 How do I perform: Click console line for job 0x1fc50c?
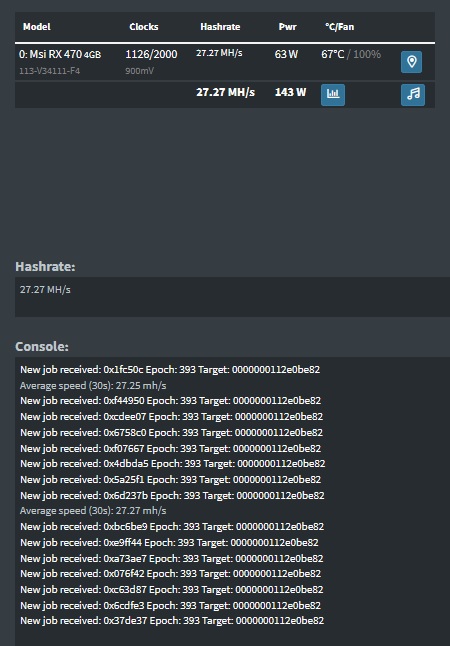click(x=170, y=370)
